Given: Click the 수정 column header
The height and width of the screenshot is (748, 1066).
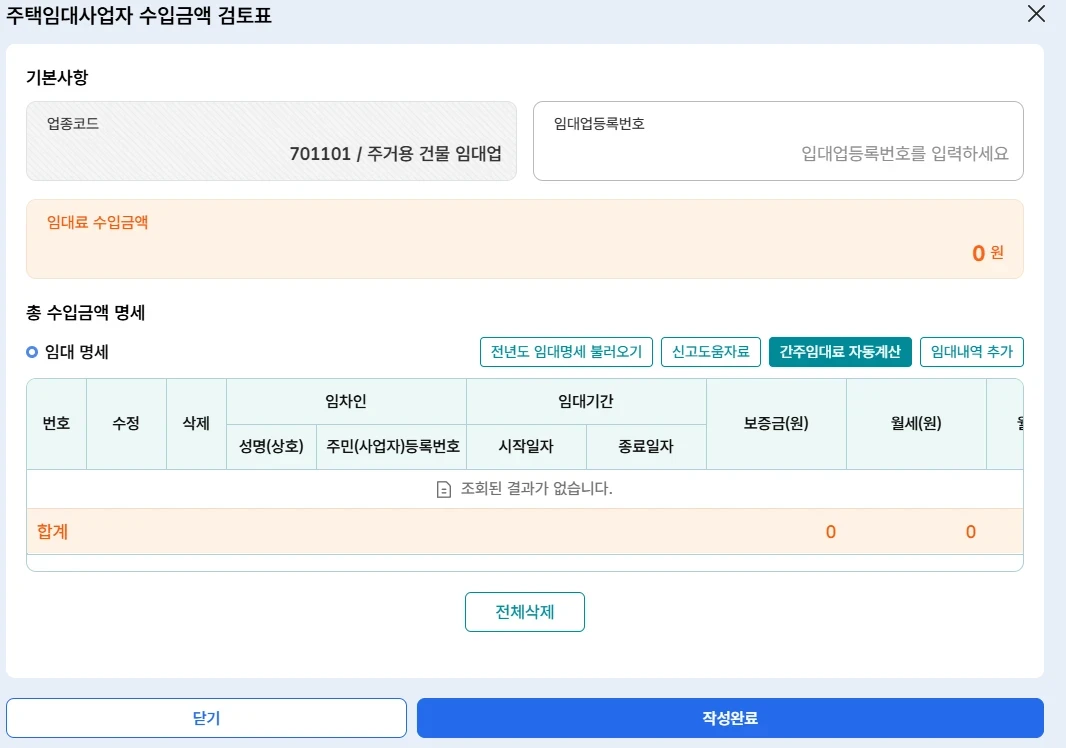Looking at the screenshot, I should [126, 423].
